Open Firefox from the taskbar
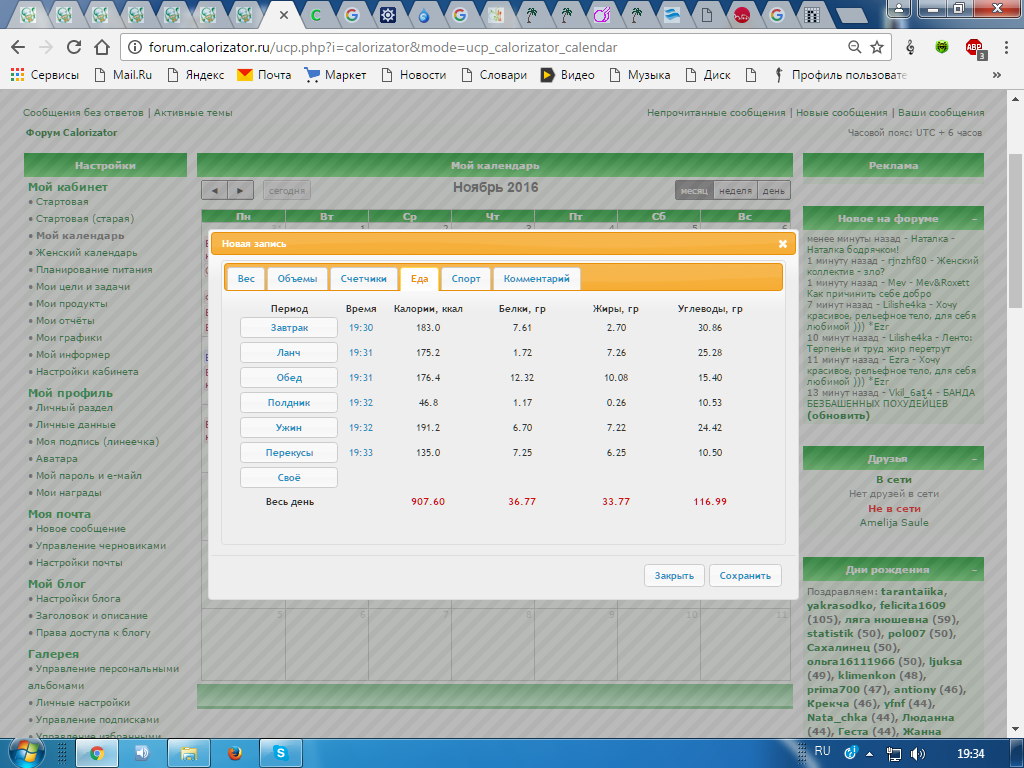1024x768 pixels. coord(234,754)
